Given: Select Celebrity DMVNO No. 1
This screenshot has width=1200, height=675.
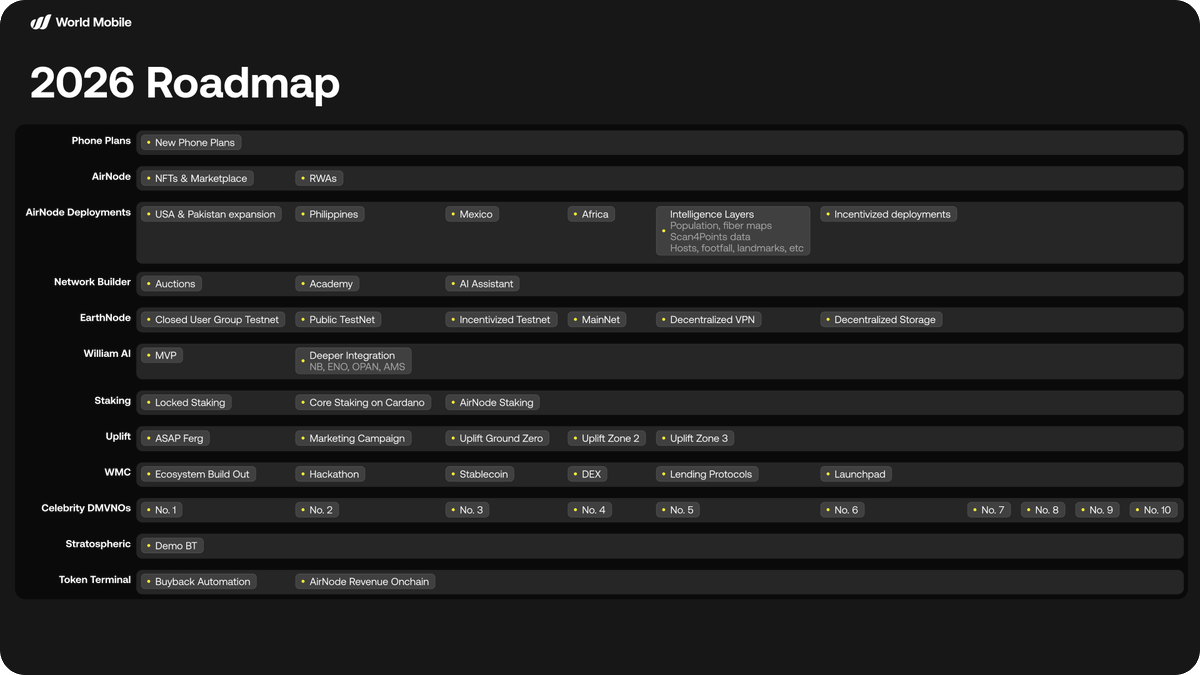Looking at the screenshot, I should pos(161,511).
